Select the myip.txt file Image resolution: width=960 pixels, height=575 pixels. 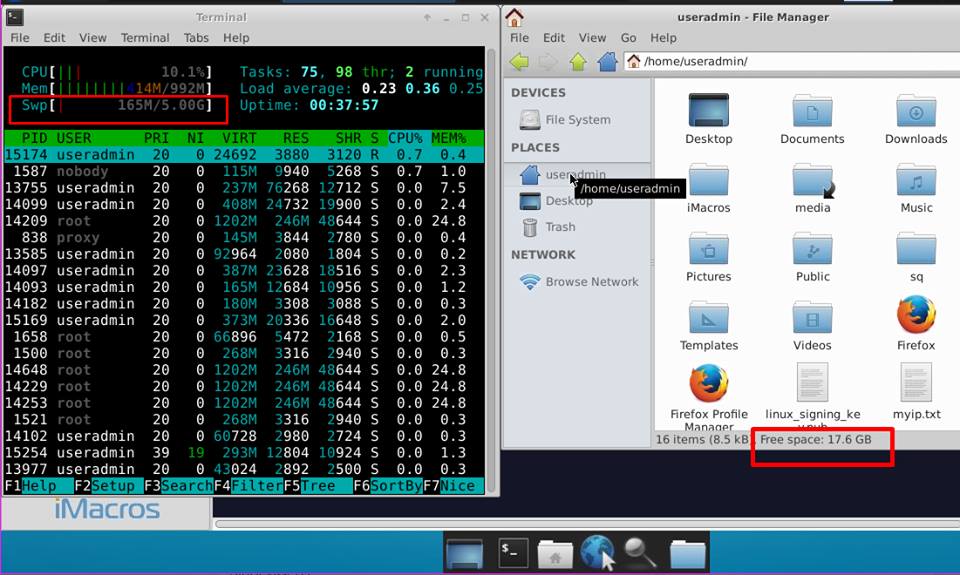pos(916,391)
